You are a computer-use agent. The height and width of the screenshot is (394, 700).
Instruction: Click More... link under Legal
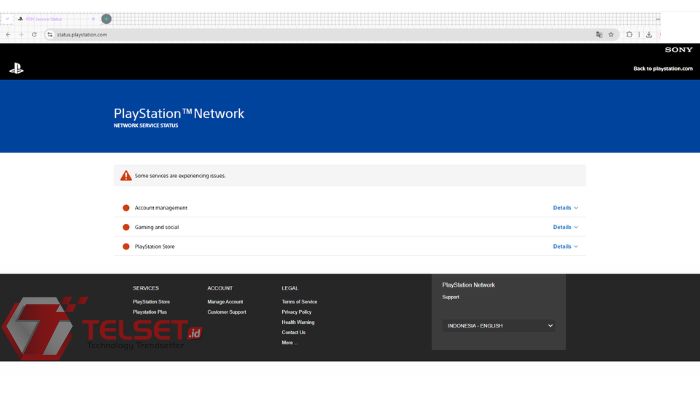(x=289, y=343)
